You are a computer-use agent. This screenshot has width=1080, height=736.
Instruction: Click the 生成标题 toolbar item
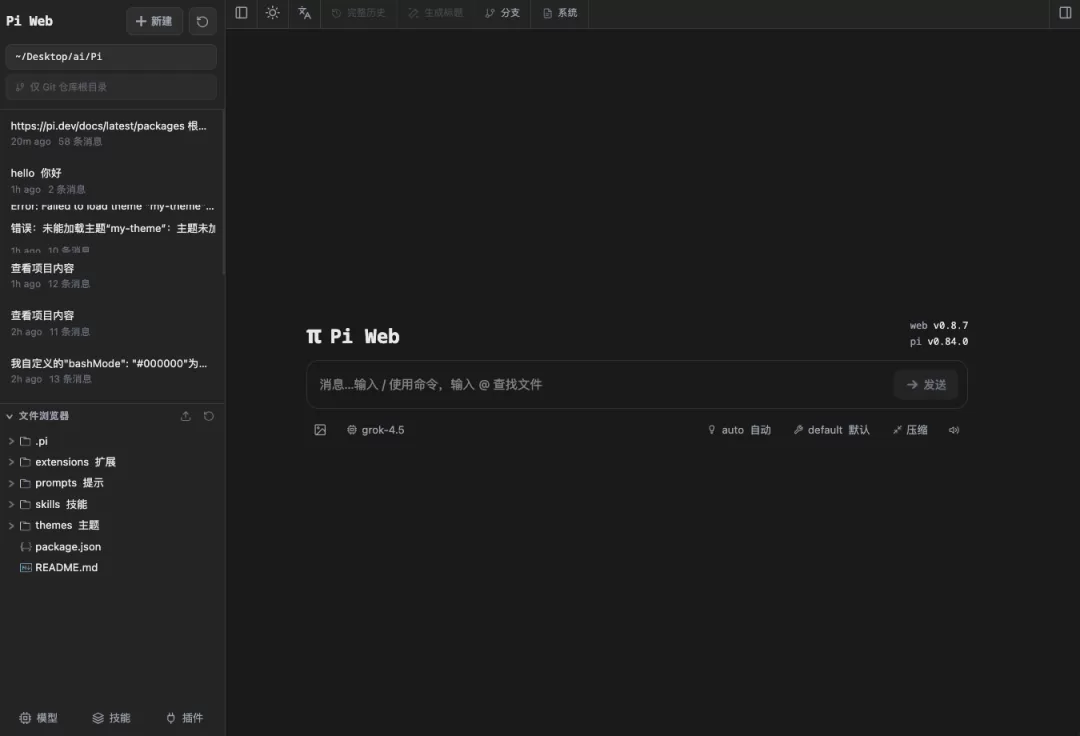tap(436, 13)
